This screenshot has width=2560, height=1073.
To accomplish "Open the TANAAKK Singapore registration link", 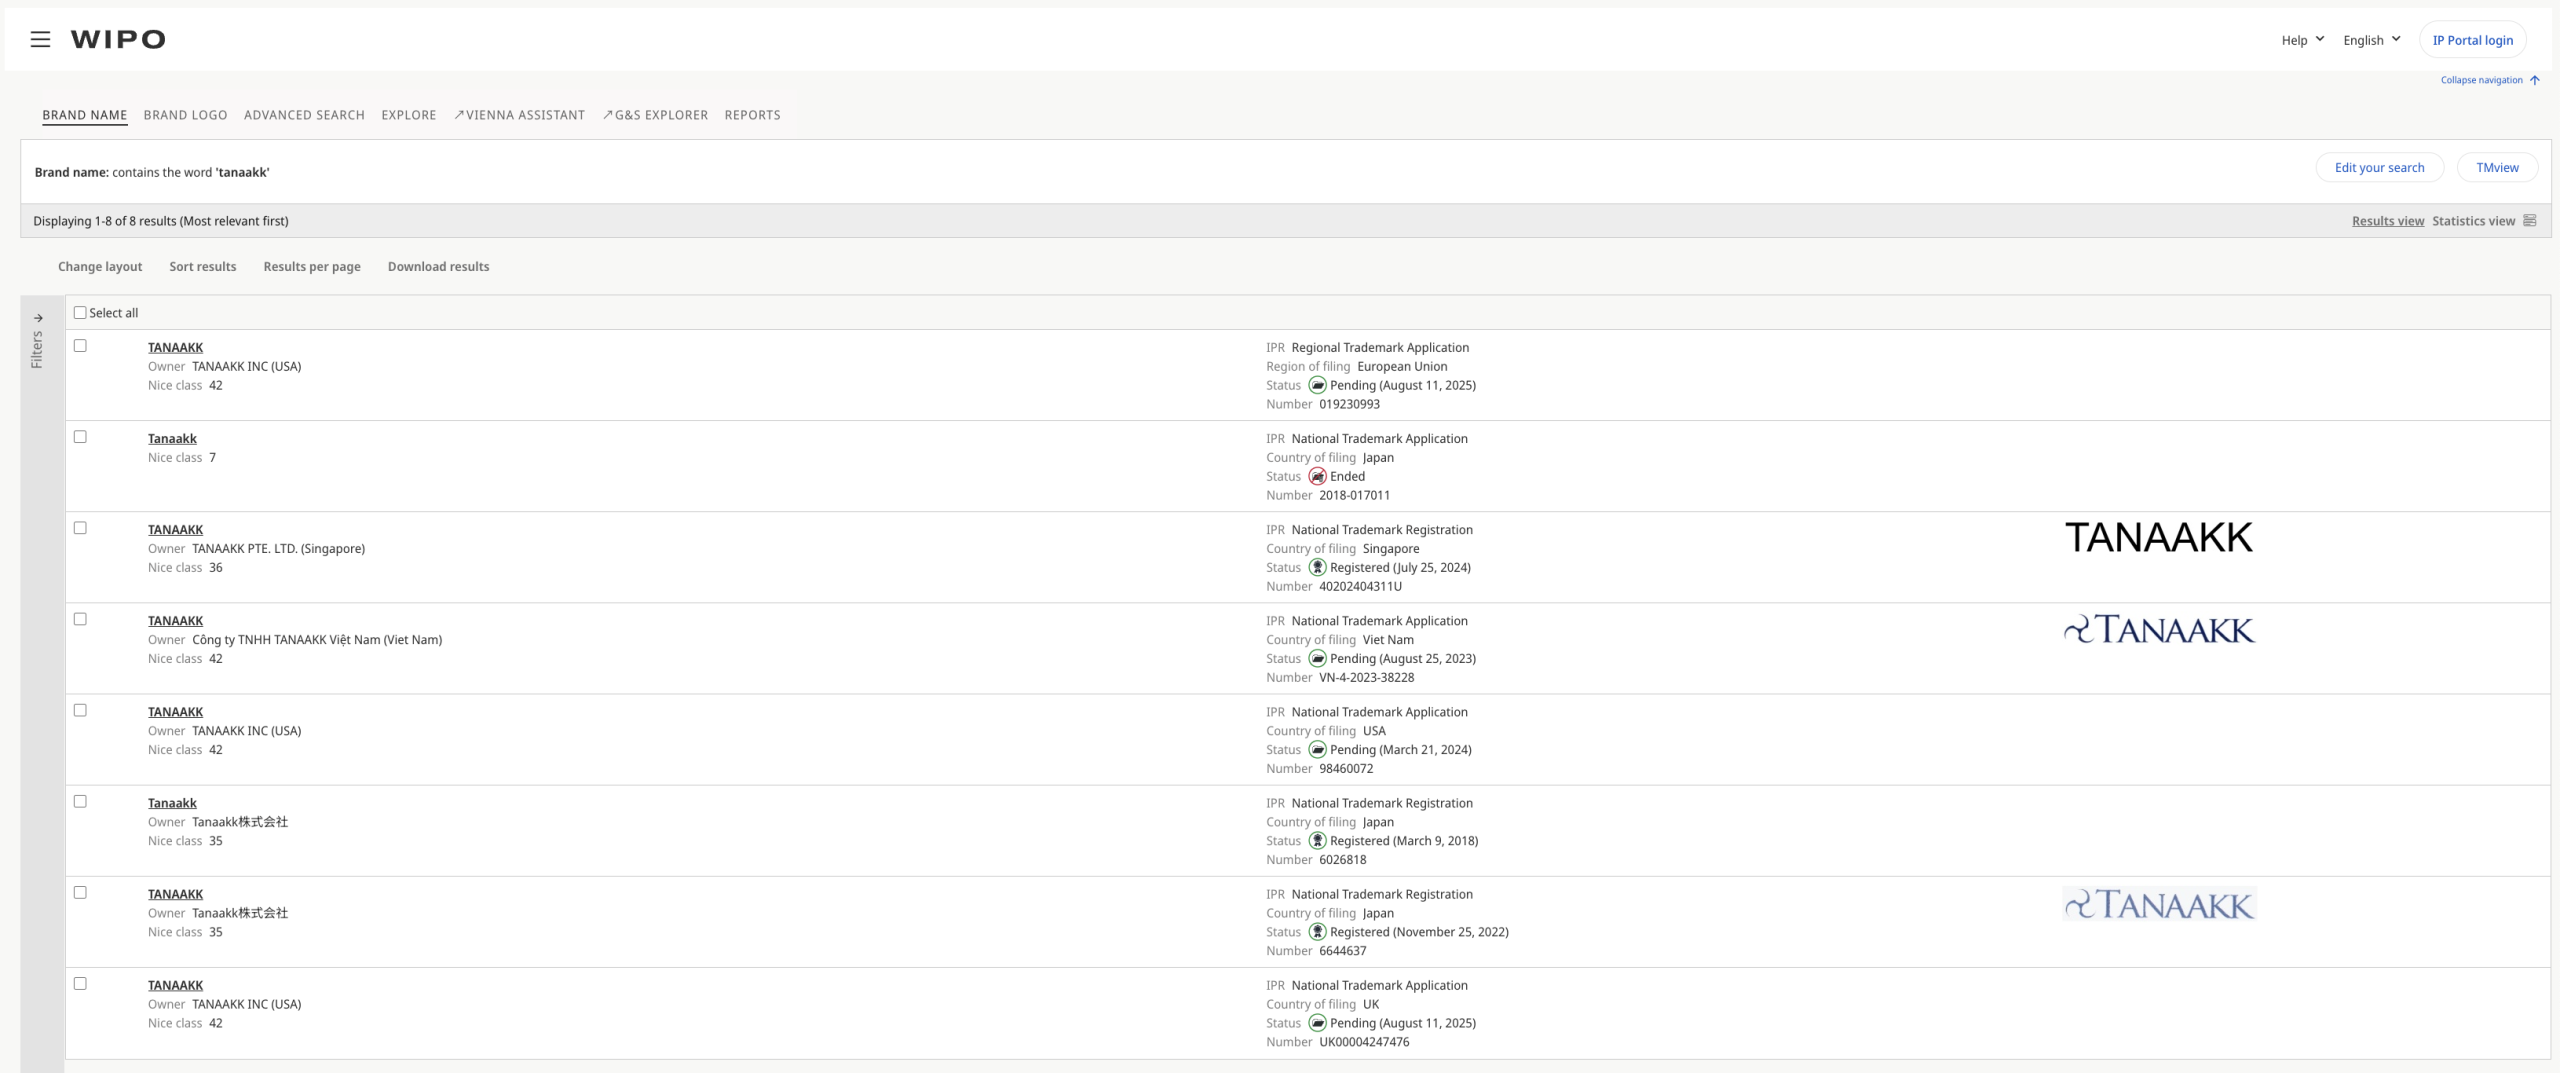I will (x=175, y=529).
